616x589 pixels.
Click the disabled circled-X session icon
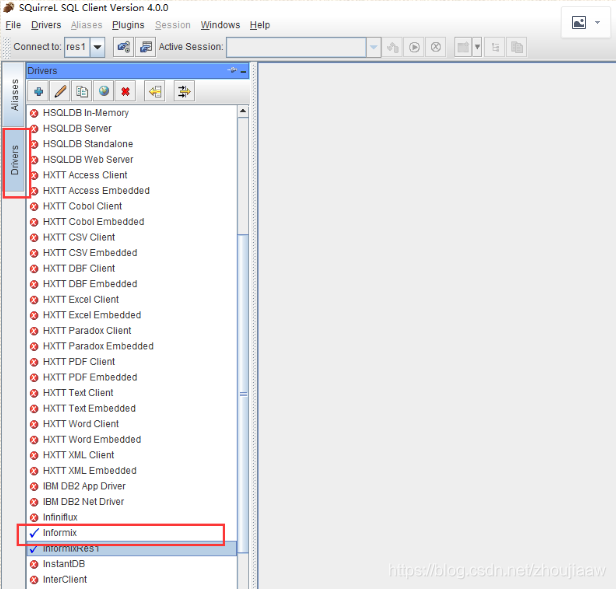point(436,47)
